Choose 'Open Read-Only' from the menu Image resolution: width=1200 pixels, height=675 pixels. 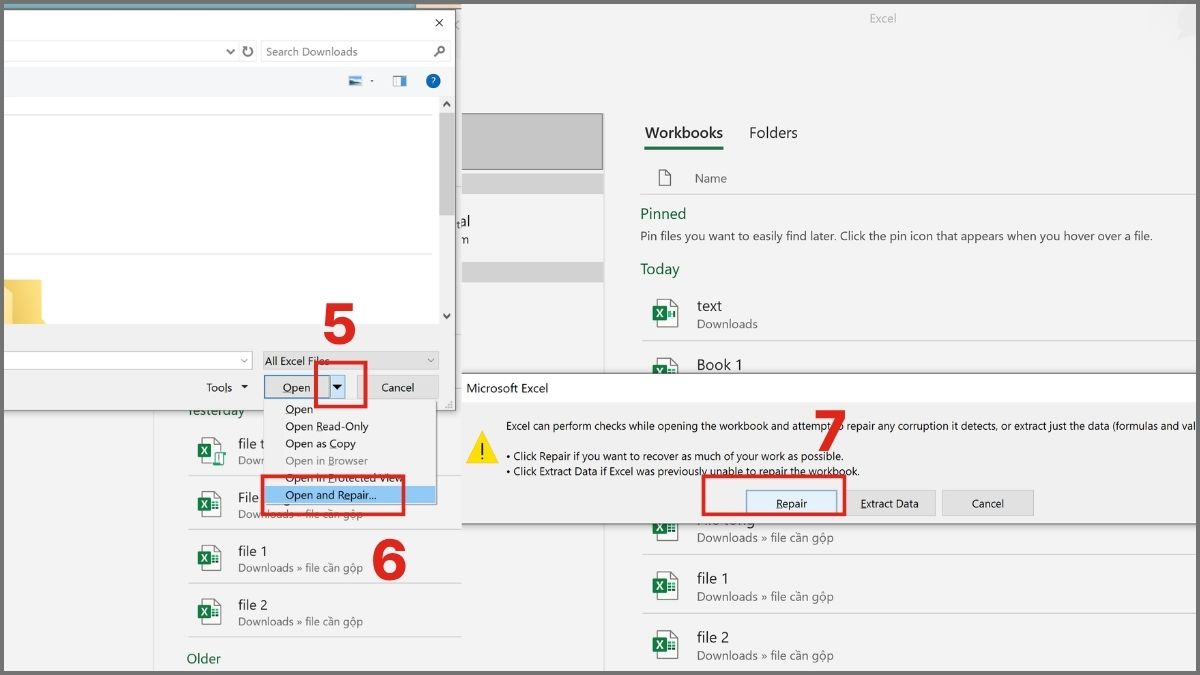327,427
